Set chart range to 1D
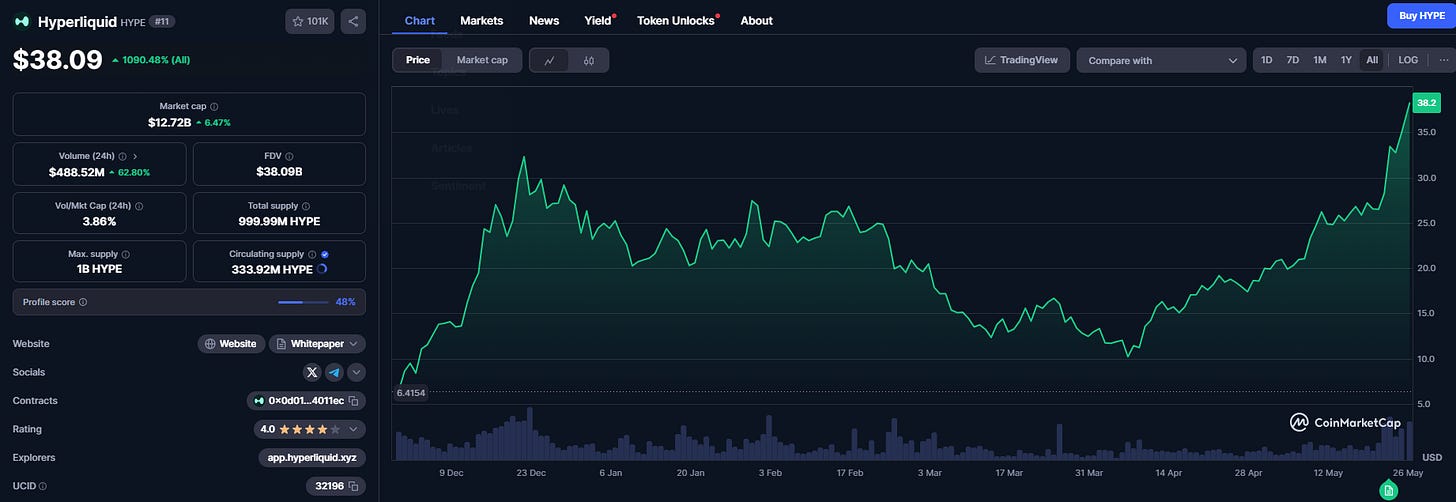The image size is (1456, 502). (1267, 60)
